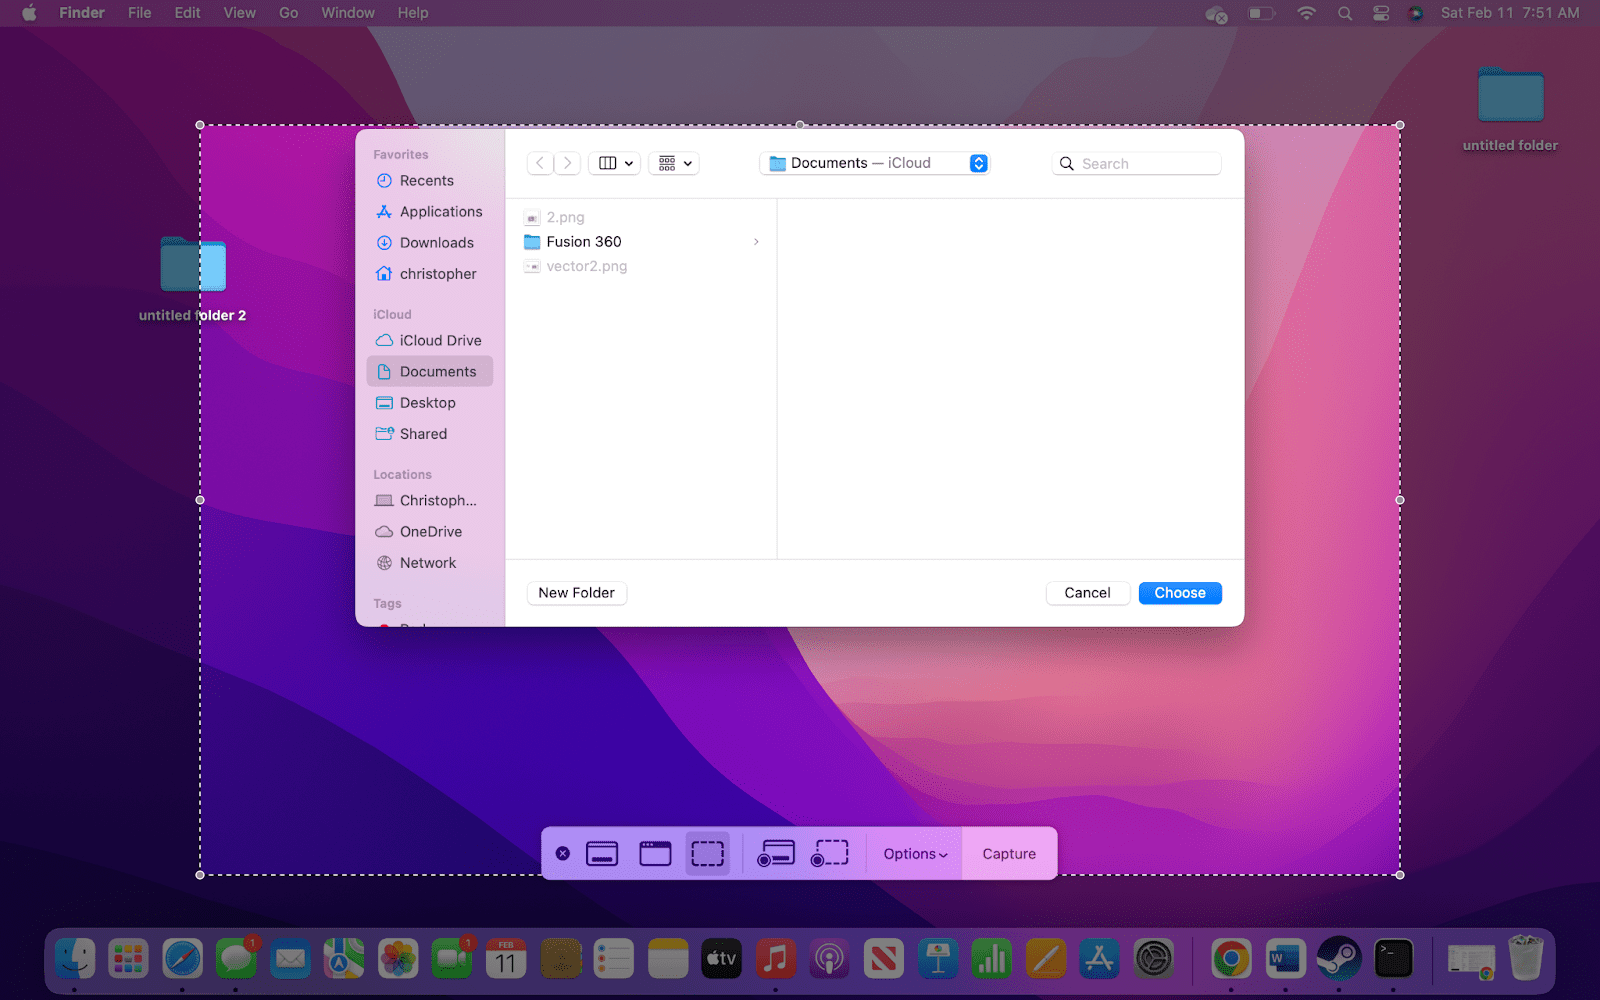Screen dimensions: 1600x1000
Task: Open Mail from the Dock
Action: click(291, 960)
